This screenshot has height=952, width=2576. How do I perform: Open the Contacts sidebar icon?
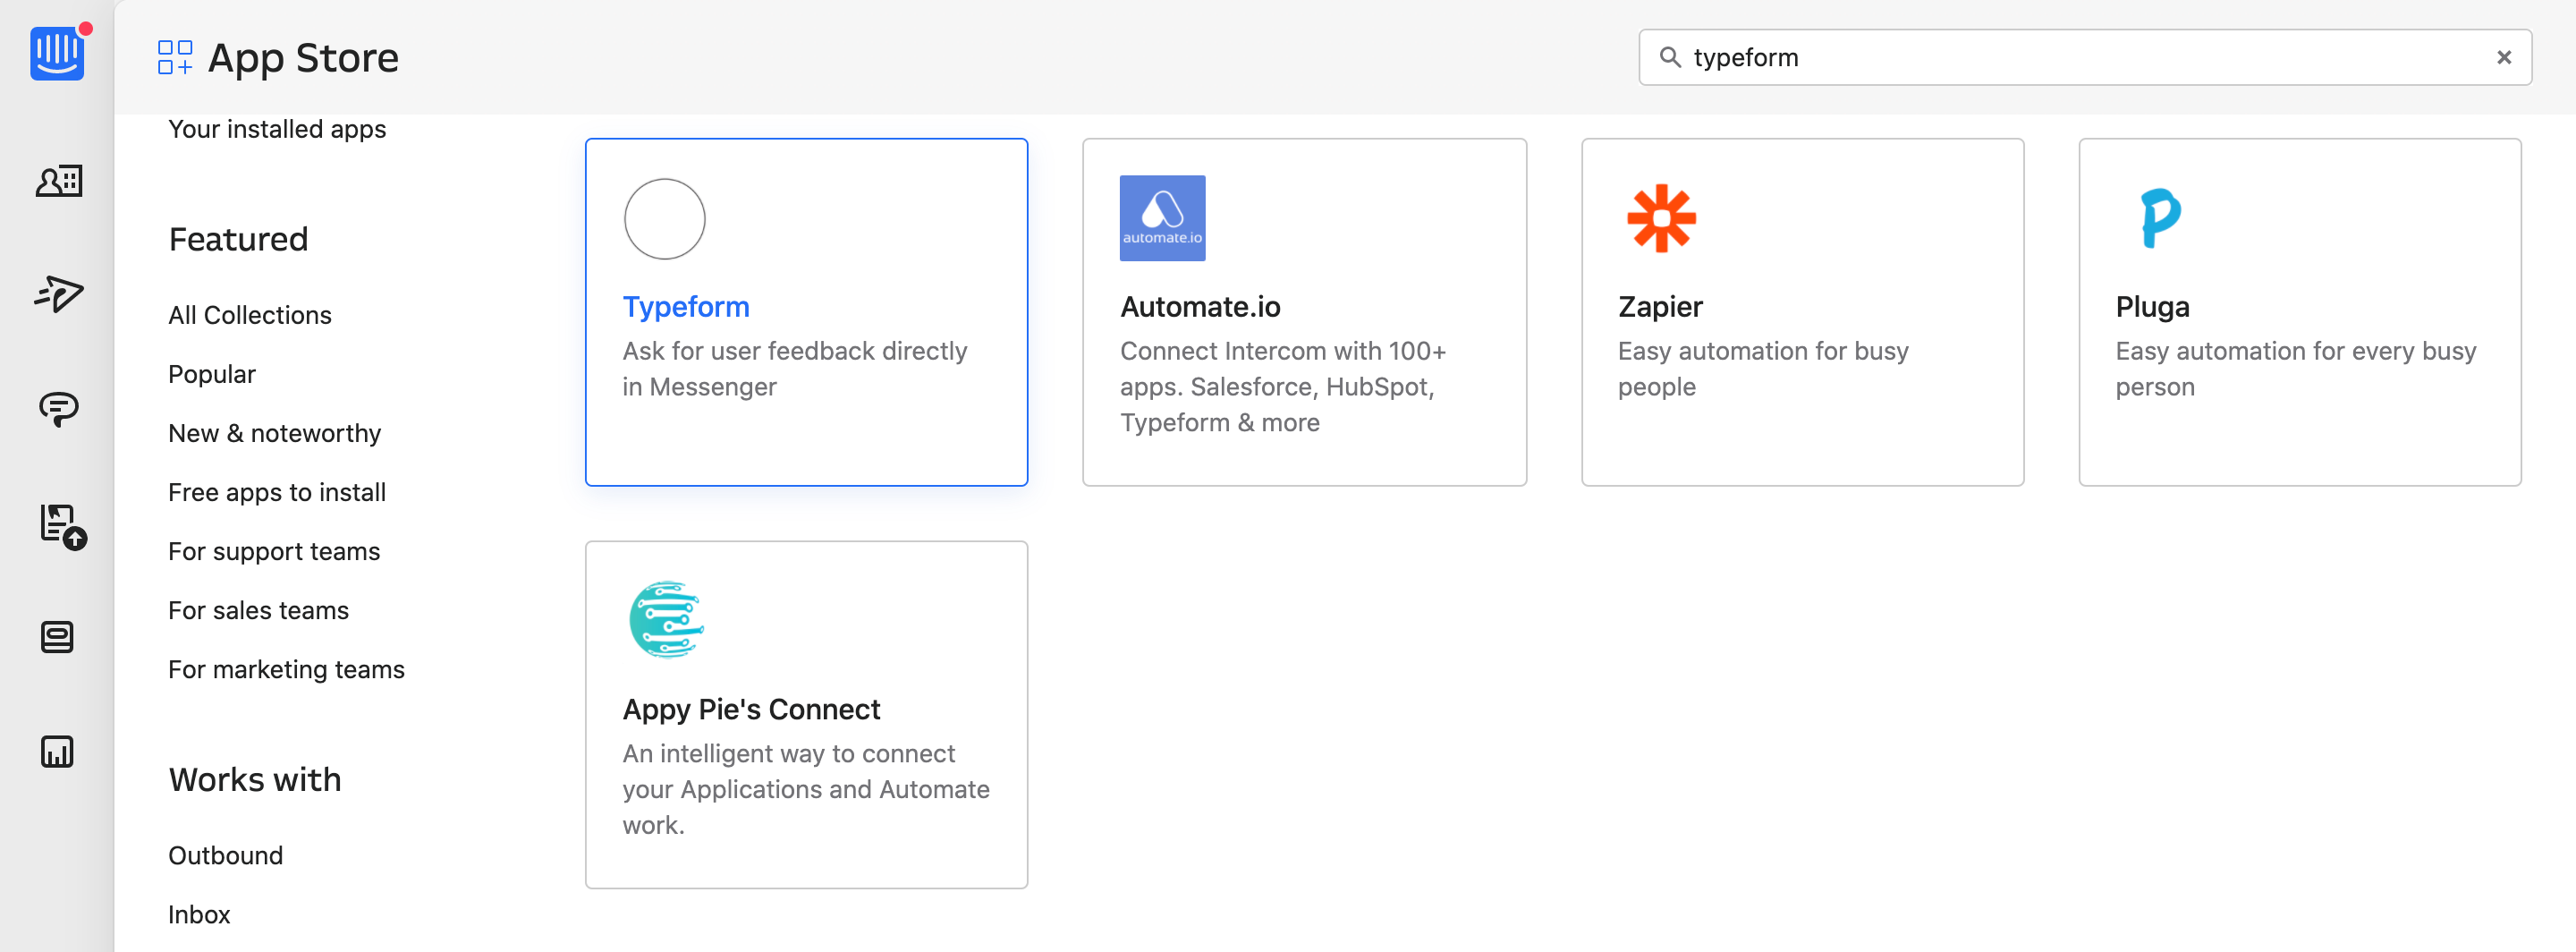[59, 181]
